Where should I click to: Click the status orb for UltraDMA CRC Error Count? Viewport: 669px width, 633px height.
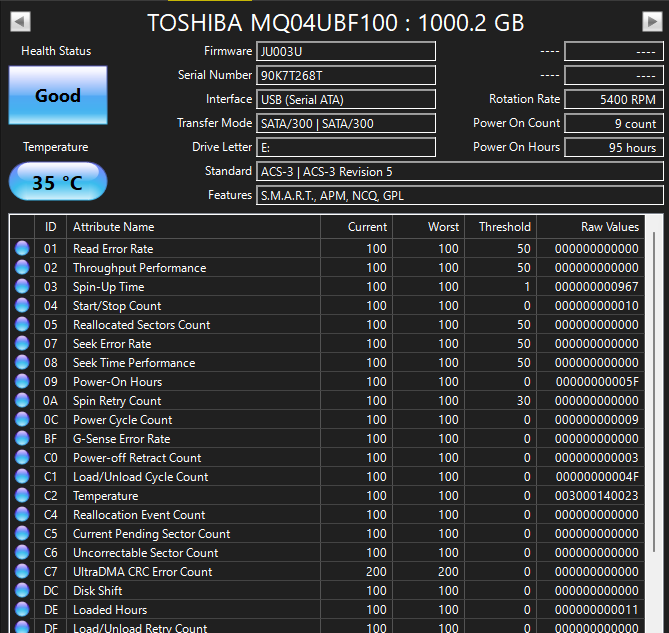point(22,571)
